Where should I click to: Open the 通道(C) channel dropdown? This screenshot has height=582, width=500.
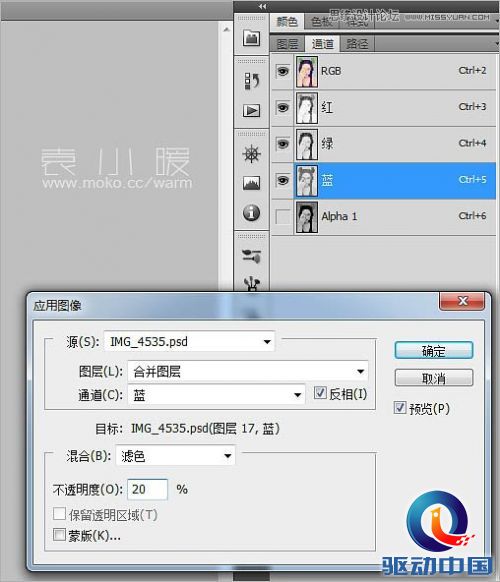click(x=216, y=395)
